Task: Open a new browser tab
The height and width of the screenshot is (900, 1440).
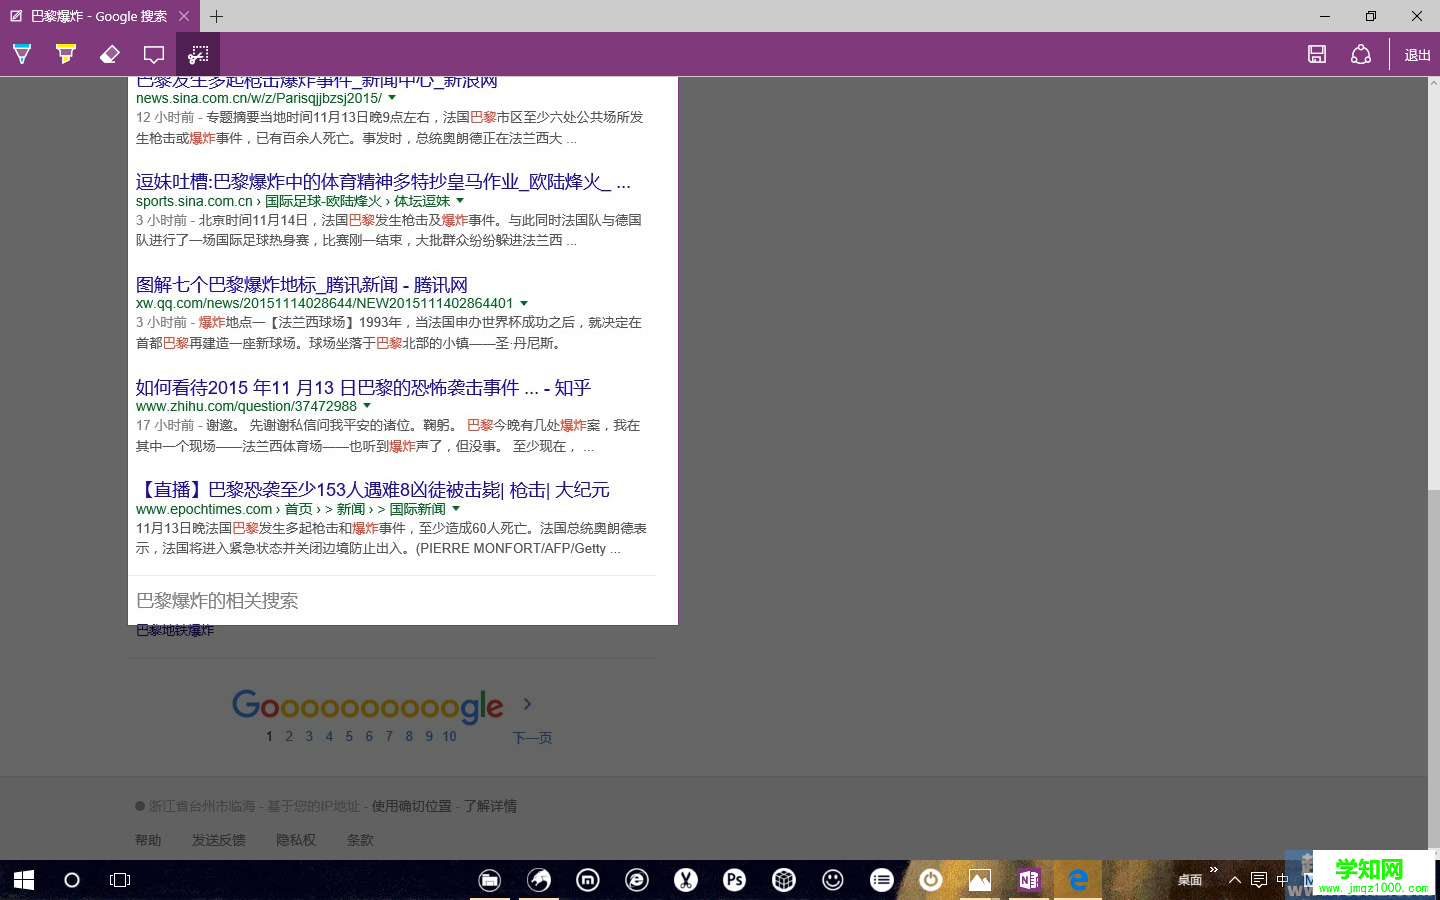Action: (216, 16)
